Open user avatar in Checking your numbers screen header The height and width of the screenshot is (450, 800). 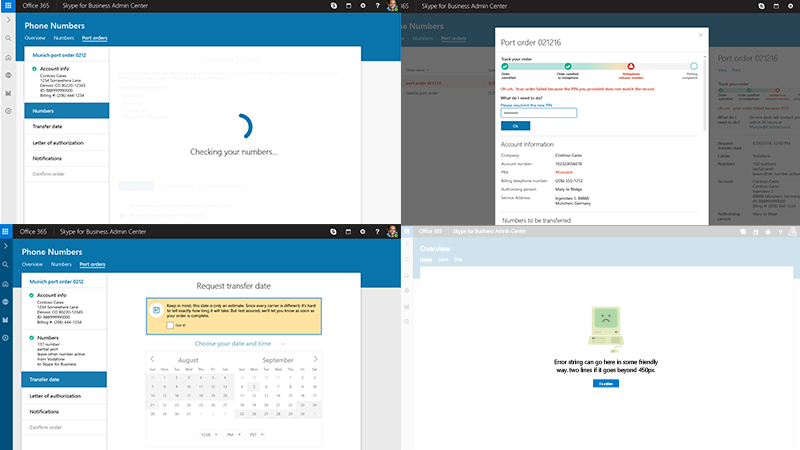pyautogui.click(x=392, y=6)
